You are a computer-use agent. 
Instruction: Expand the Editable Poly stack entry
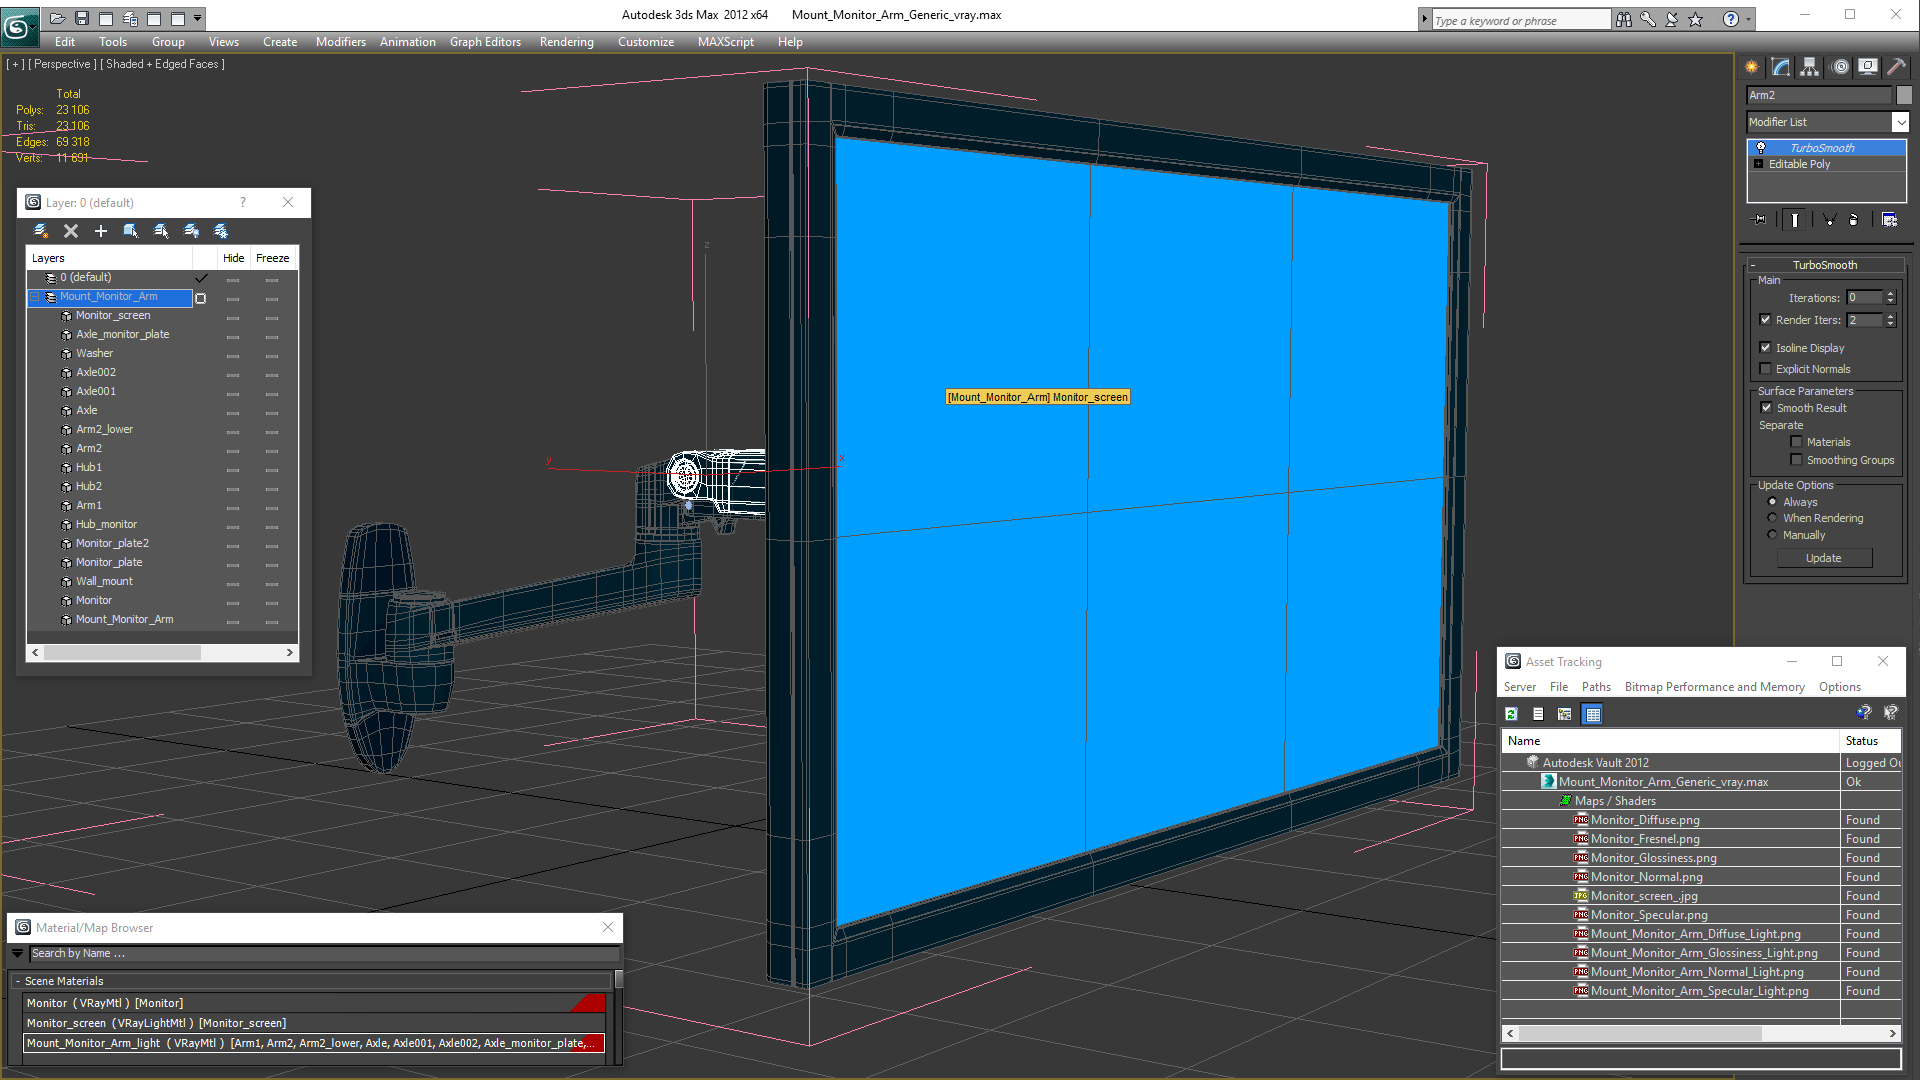point(1758,164)
